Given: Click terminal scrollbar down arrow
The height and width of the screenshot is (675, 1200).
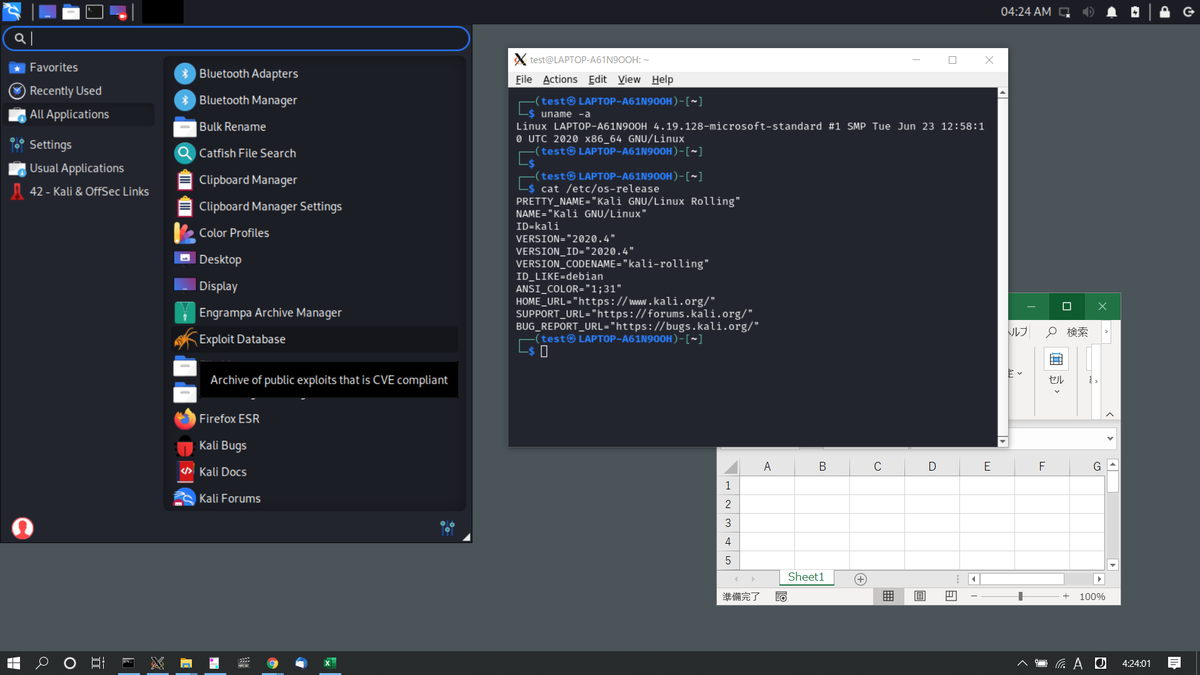Looking at the screenshot, I should (x=1003, y=441).
